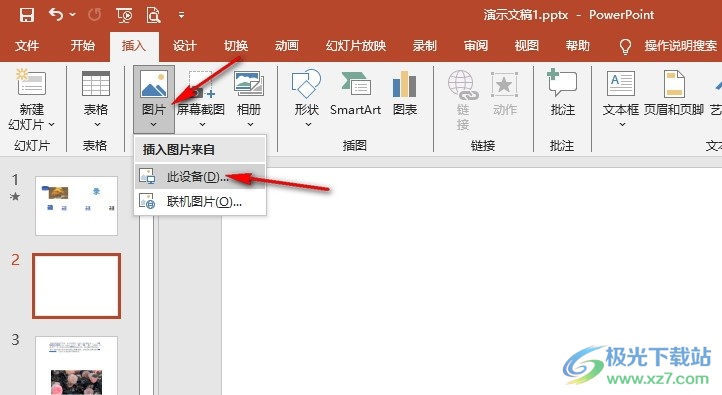This screenshot has height=395, width=722.
Task: Choose 联机图片(O)... menu item
Action: coord(200,202)
